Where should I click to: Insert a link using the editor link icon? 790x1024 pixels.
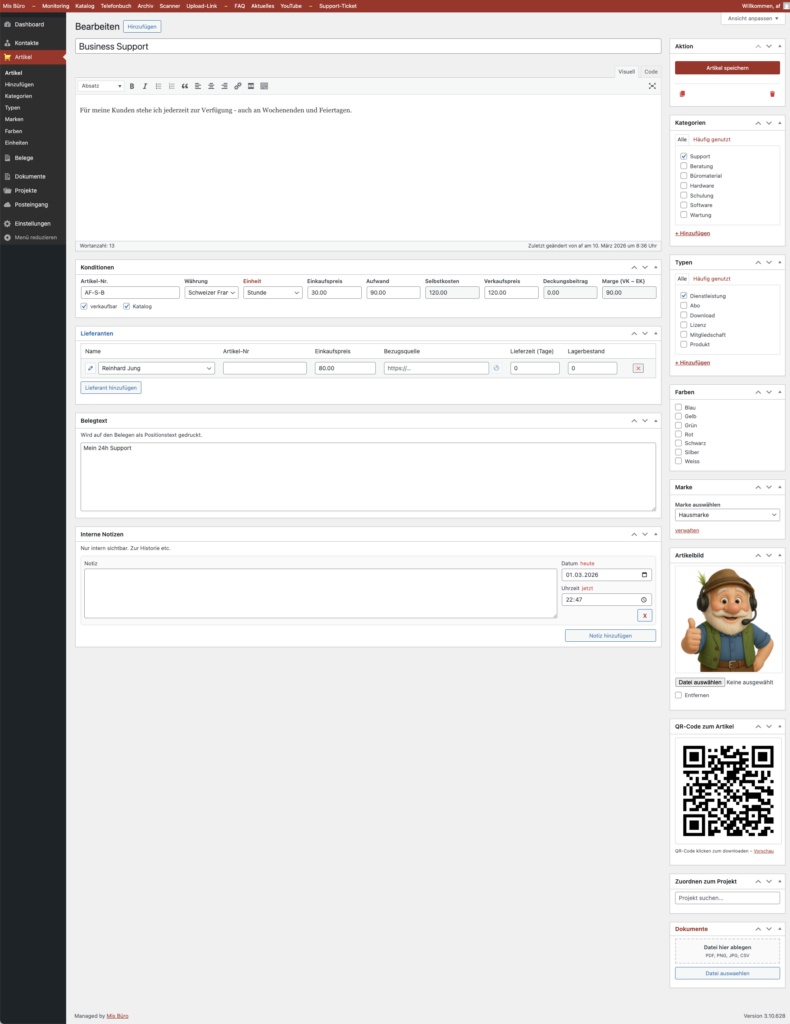click(x=237, y=86)
